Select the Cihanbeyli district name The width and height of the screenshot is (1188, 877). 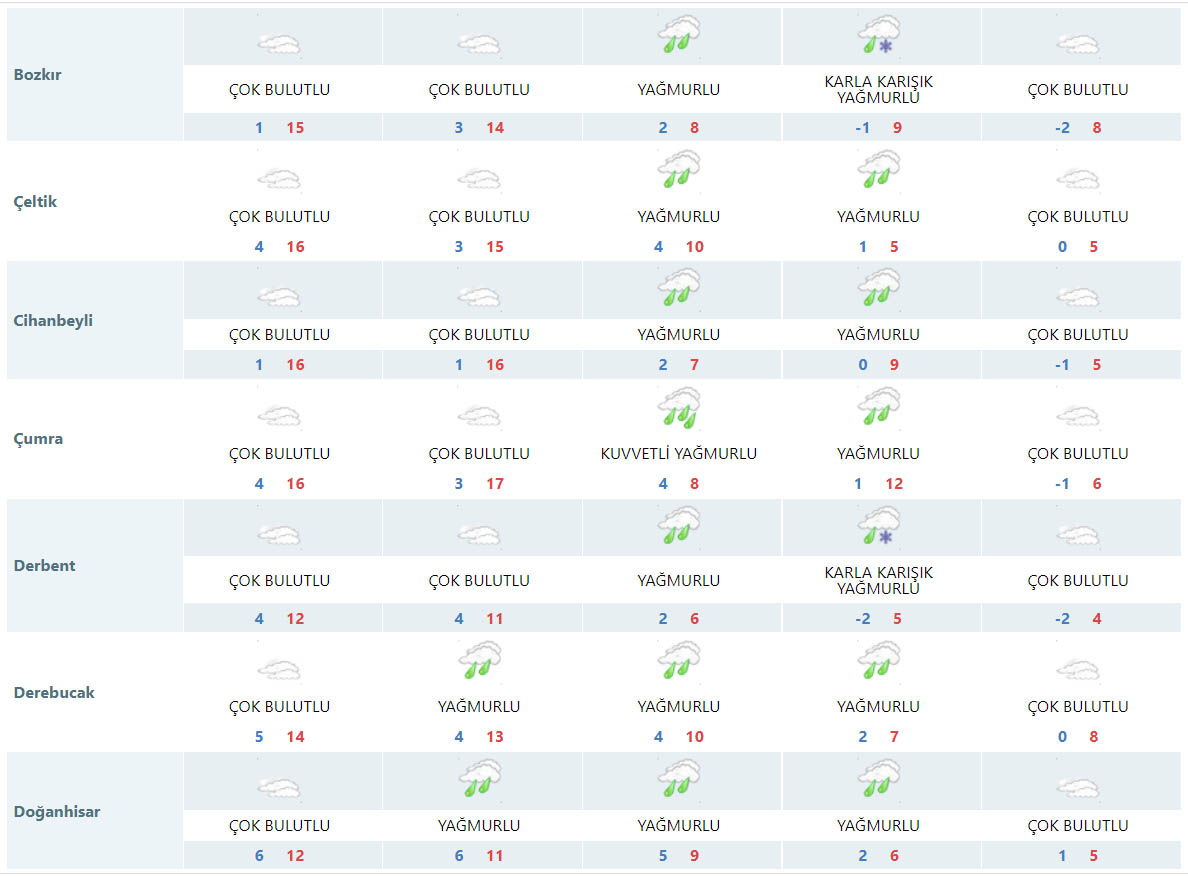click(53, 320)
